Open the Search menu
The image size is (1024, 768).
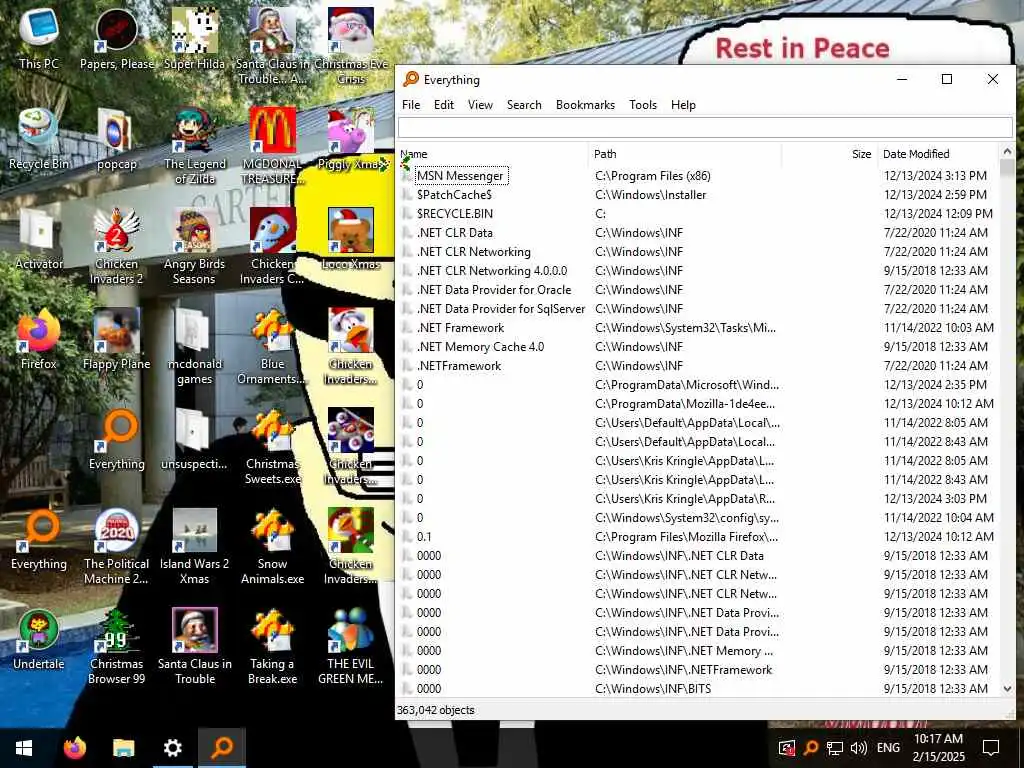pos(524,104)
